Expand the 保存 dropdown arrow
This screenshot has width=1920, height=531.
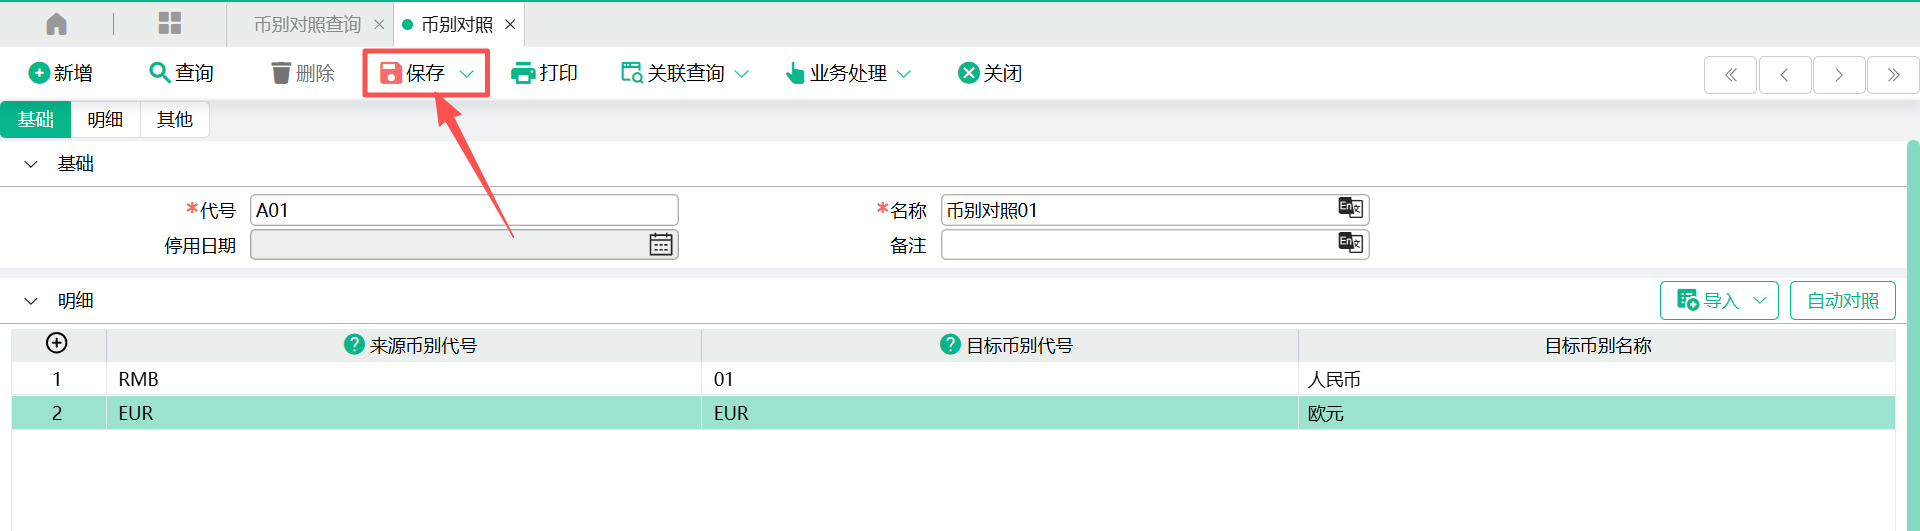click(467, 73)
